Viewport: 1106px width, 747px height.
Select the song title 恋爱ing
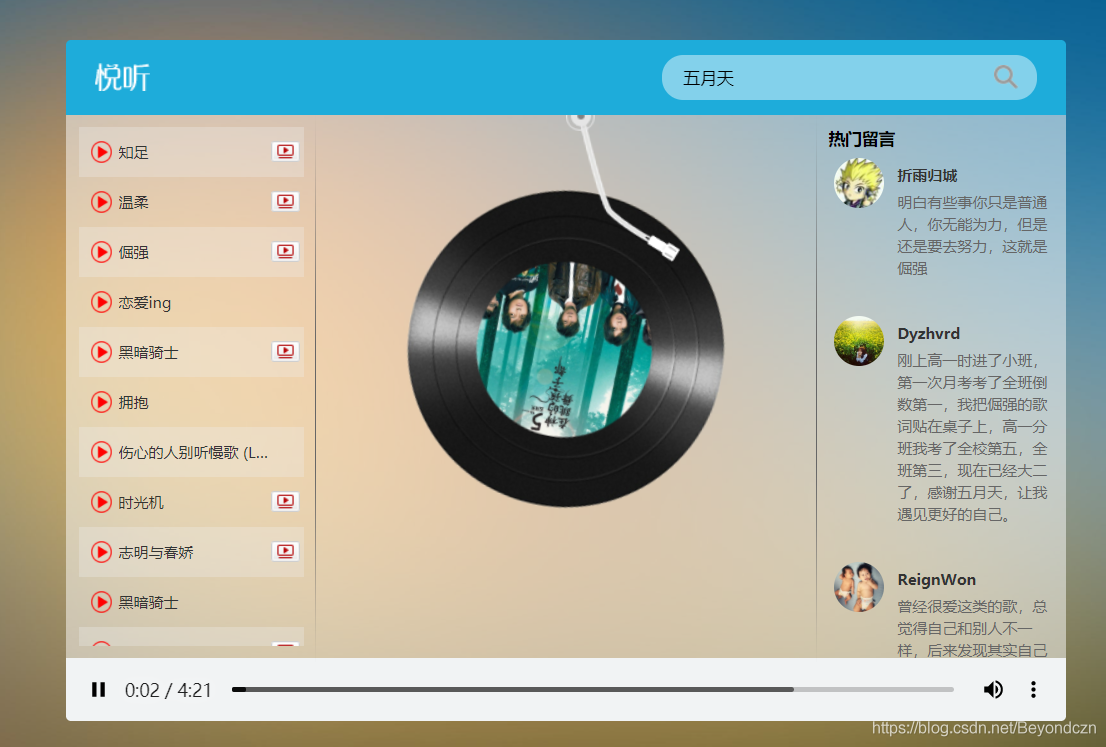click(145, 303)
